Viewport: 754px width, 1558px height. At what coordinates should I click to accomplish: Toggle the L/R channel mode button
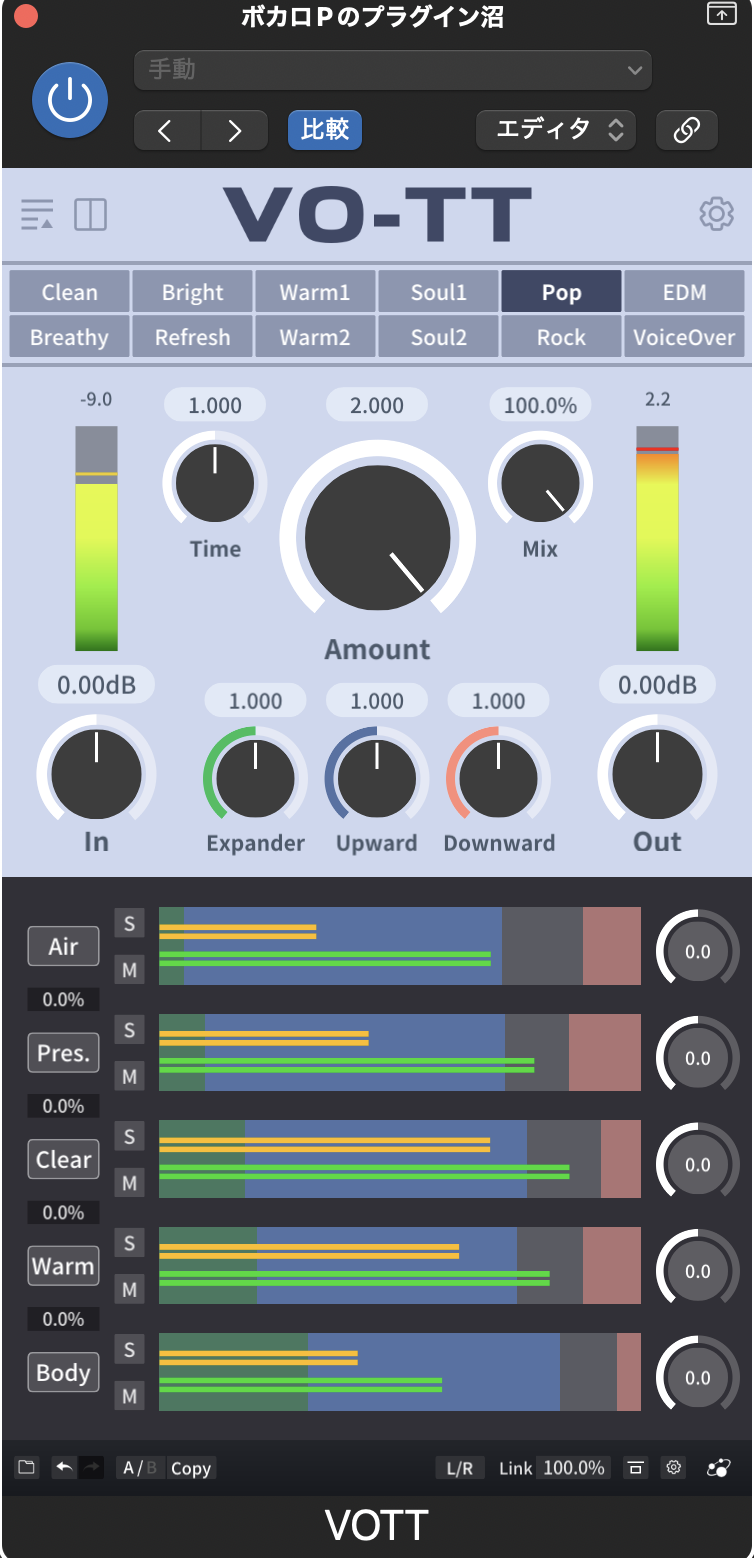click(460, 1468)
